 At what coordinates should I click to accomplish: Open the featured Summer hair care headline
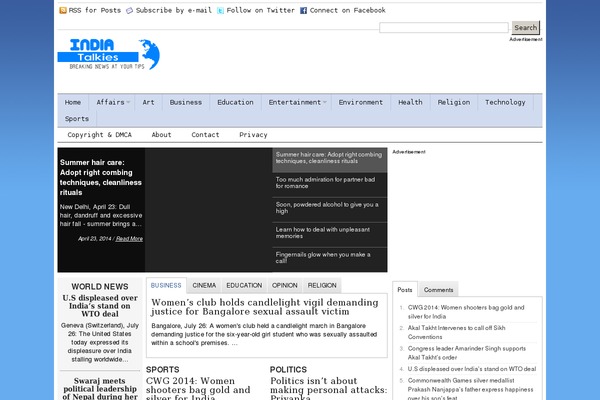[x=101, y=177]
